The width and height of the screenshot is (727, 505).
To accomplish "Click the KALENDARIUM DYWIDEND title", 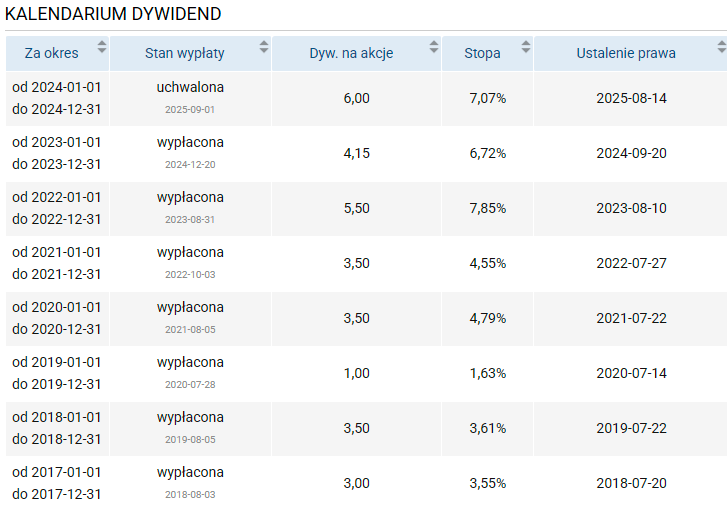I will 113,14.
